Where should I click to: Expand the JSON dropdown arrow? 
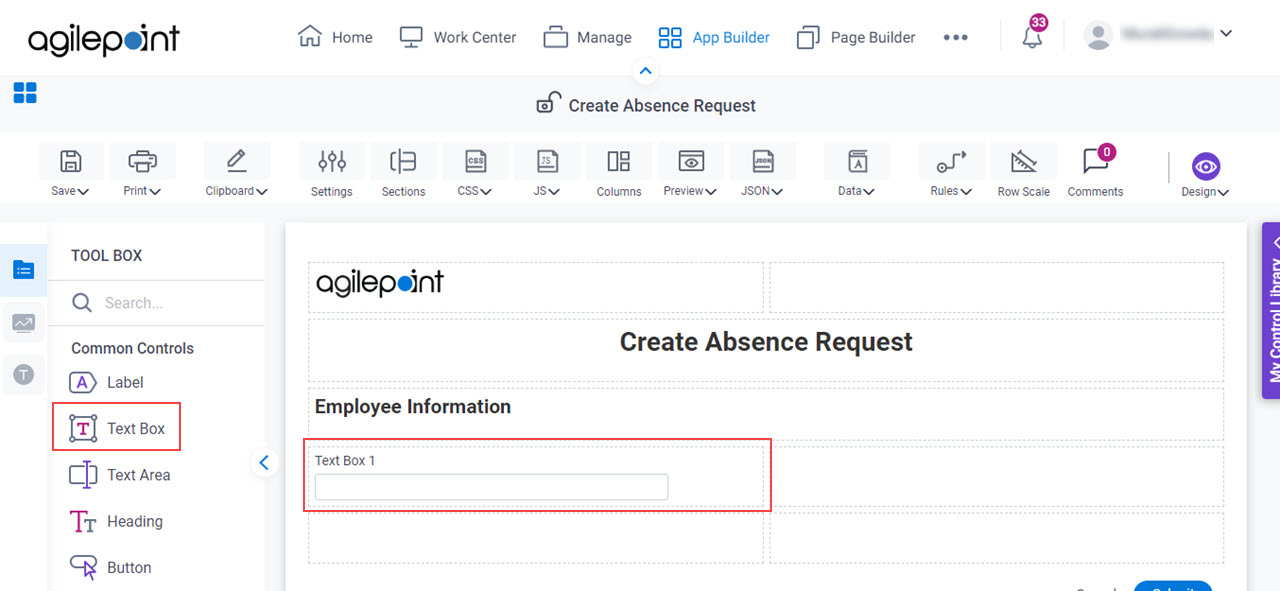point(777,191)
